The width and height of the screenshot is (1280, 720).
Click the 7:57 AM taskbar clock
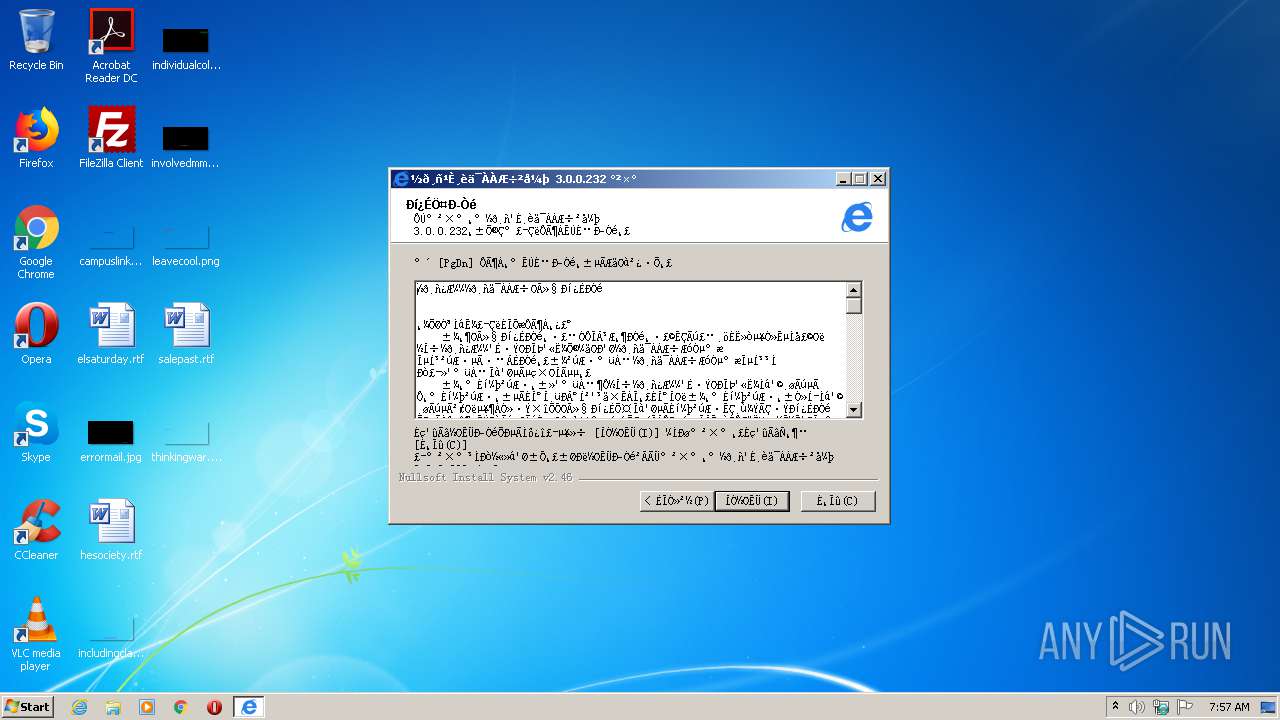tap(1229, 707)
